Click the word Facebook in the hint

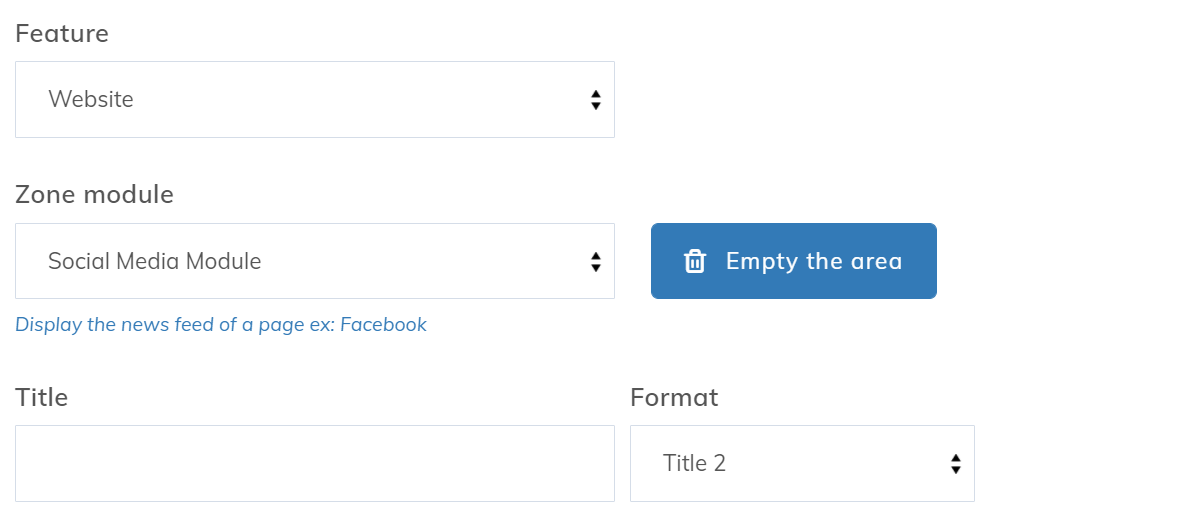click(x=383, y=325)
